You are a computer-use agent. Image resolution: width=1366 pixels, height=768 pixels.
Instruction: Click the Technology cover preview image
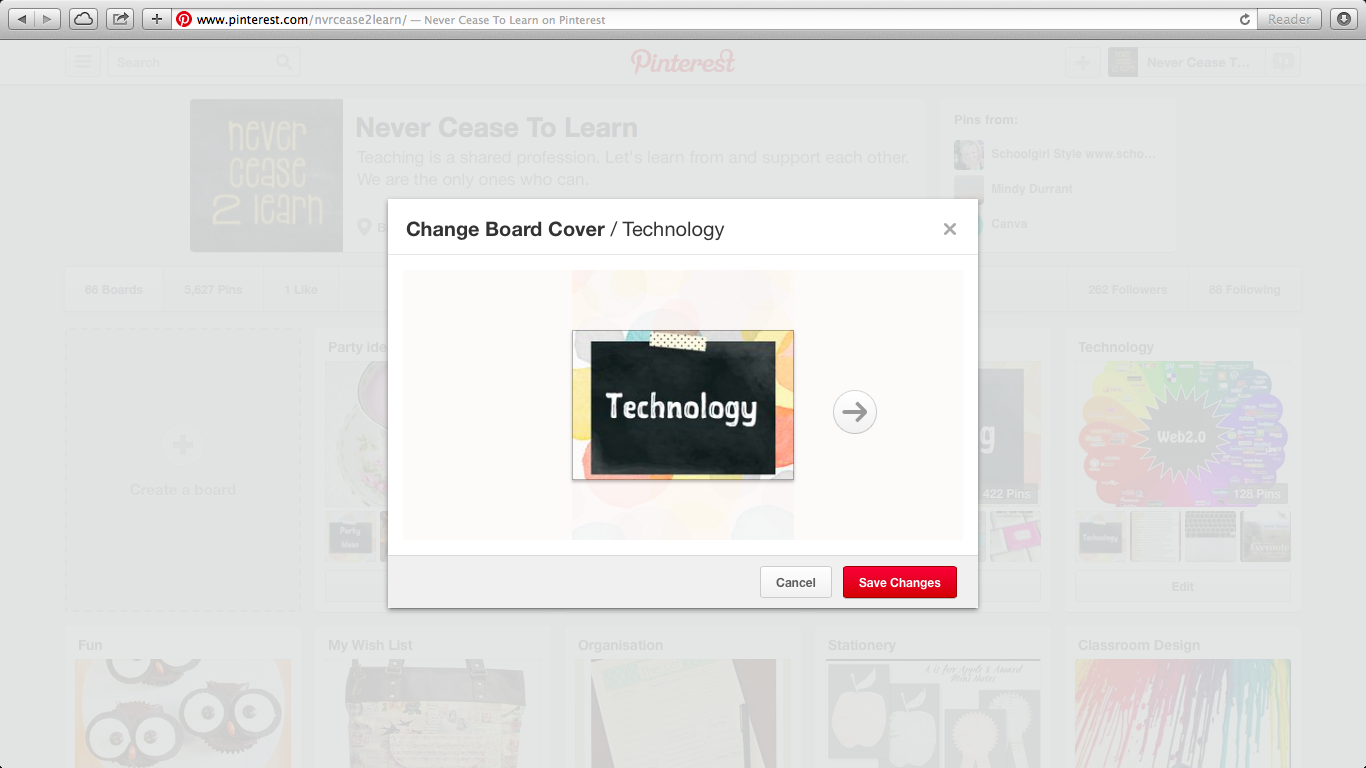(x=683, y=405)
